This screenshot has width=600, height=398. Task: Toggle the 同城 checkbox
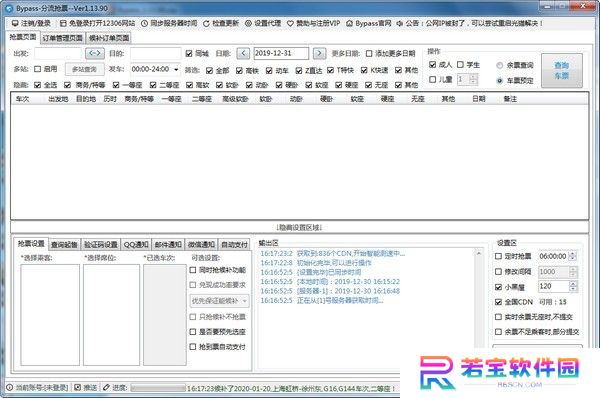click(189, 54)
